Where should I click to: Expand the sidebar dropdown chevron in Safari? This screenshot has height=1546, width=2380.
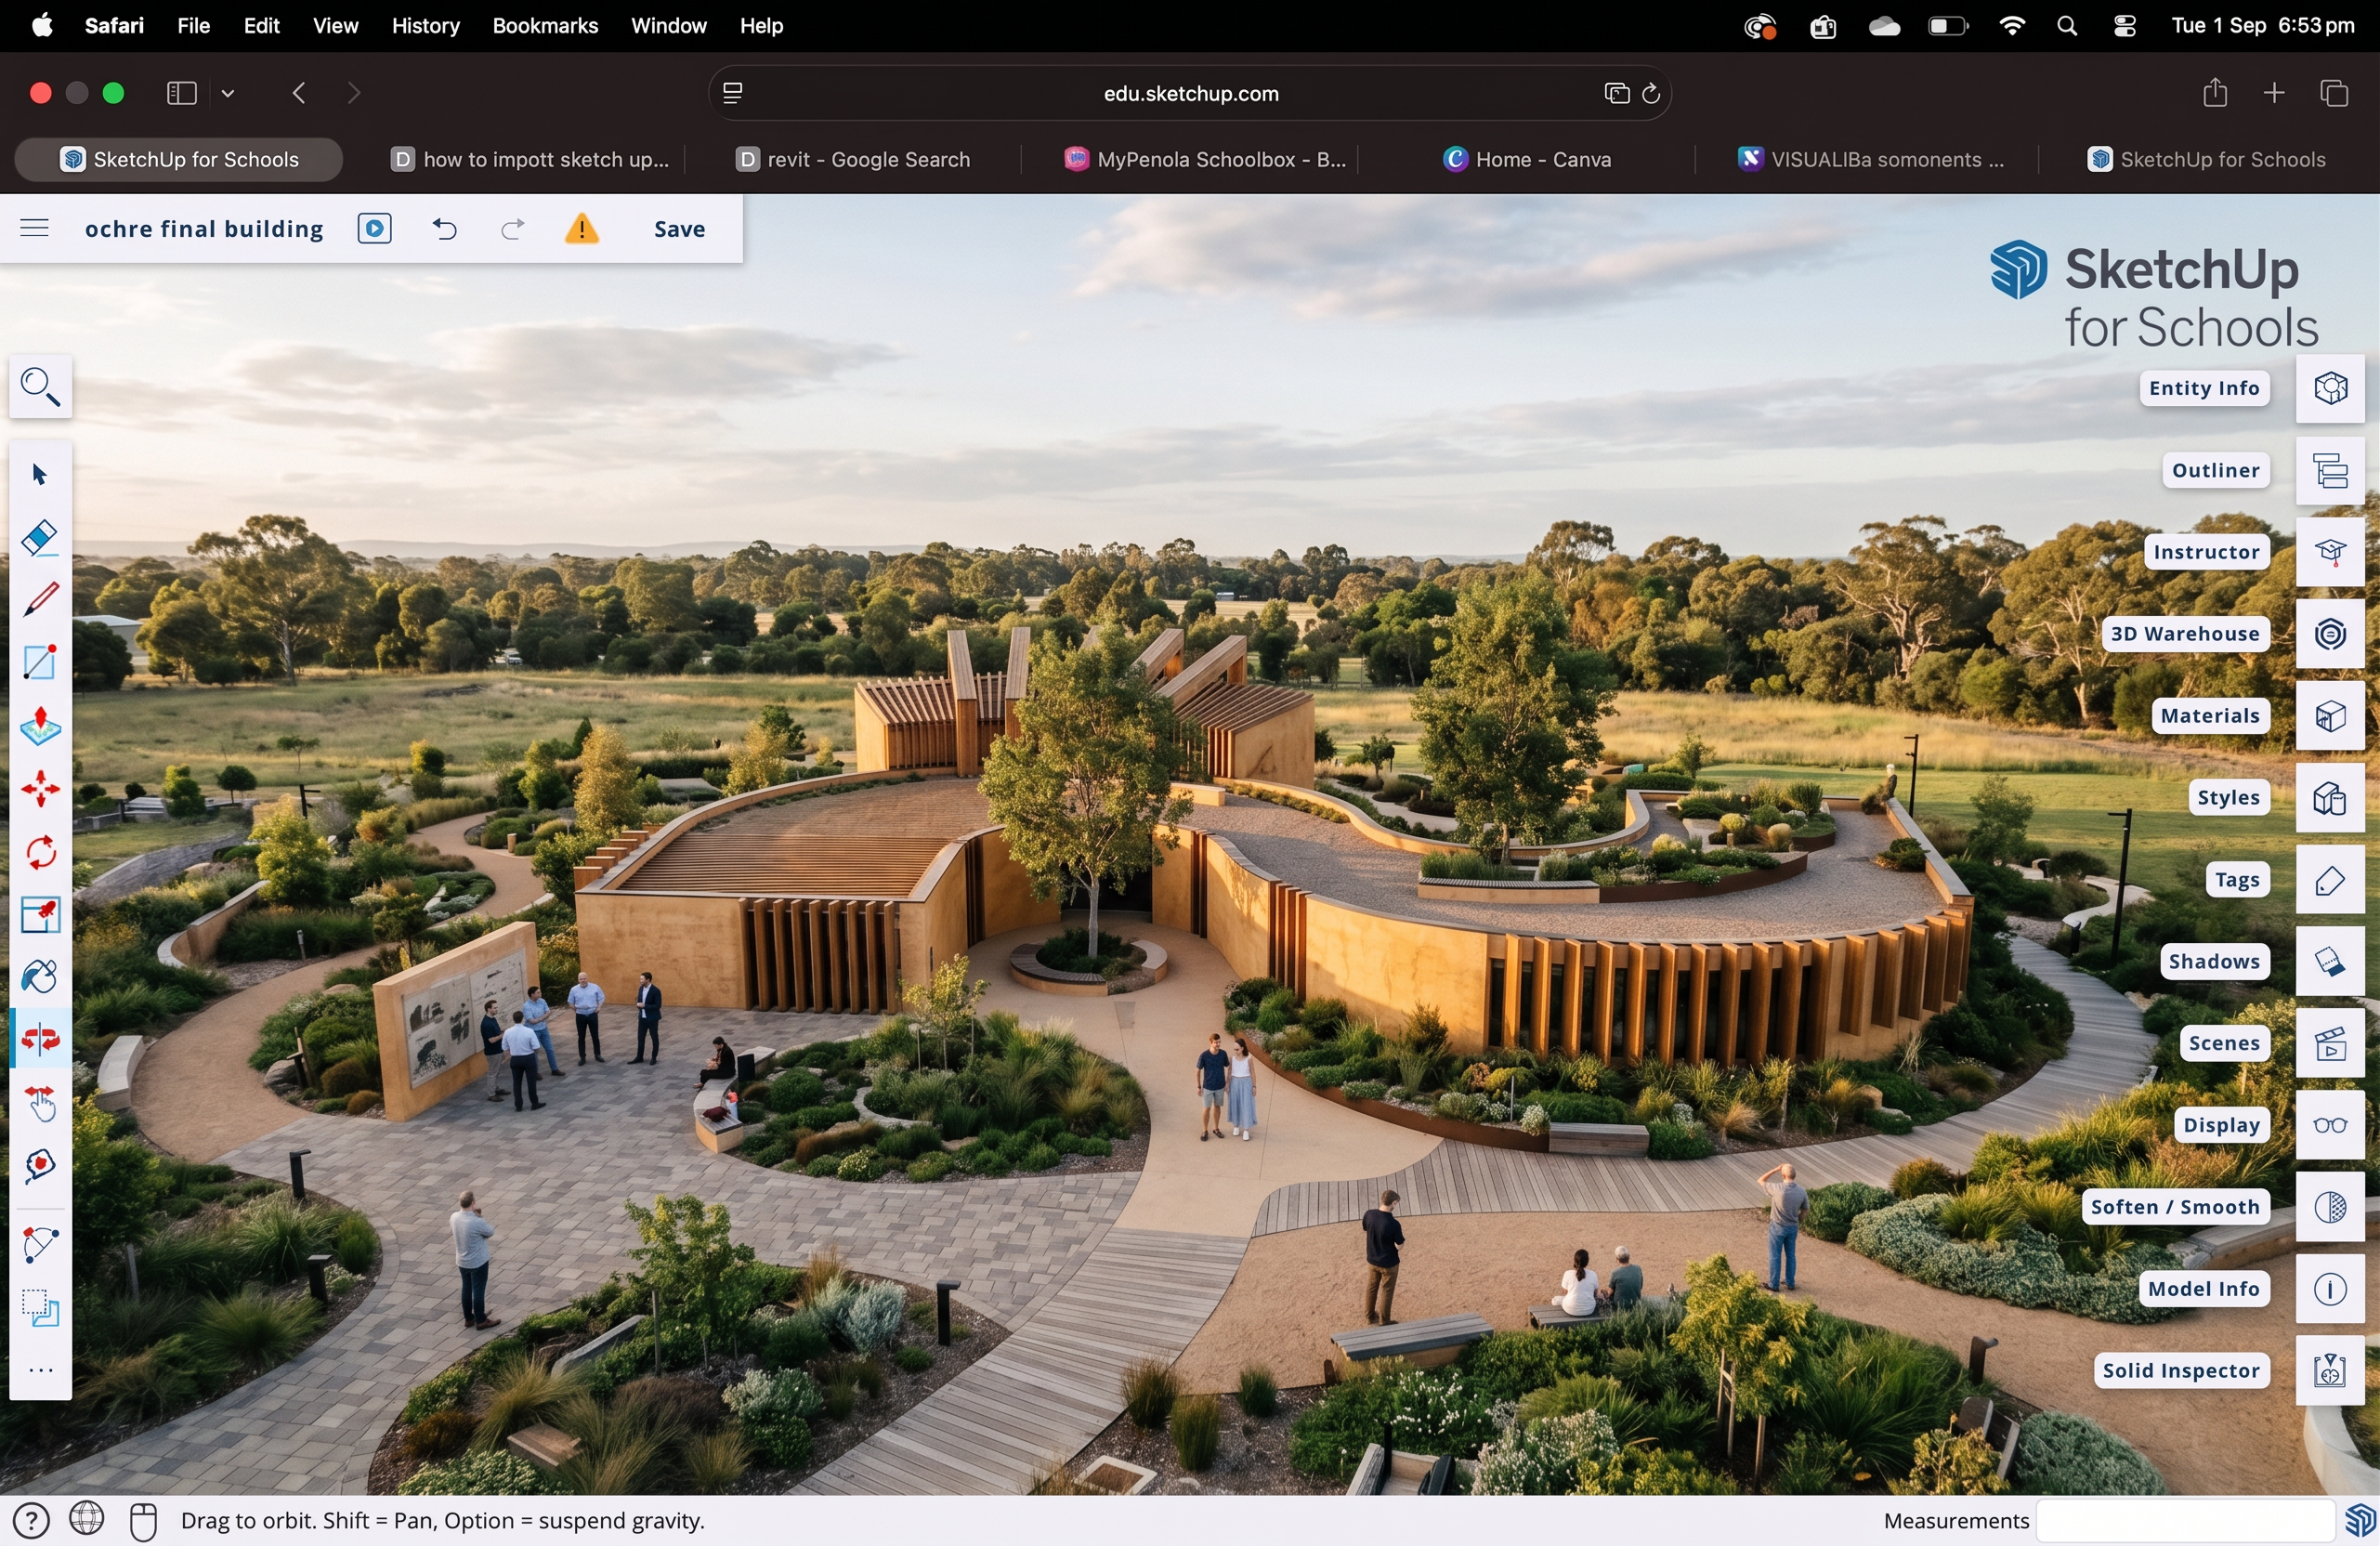(228, 93)
